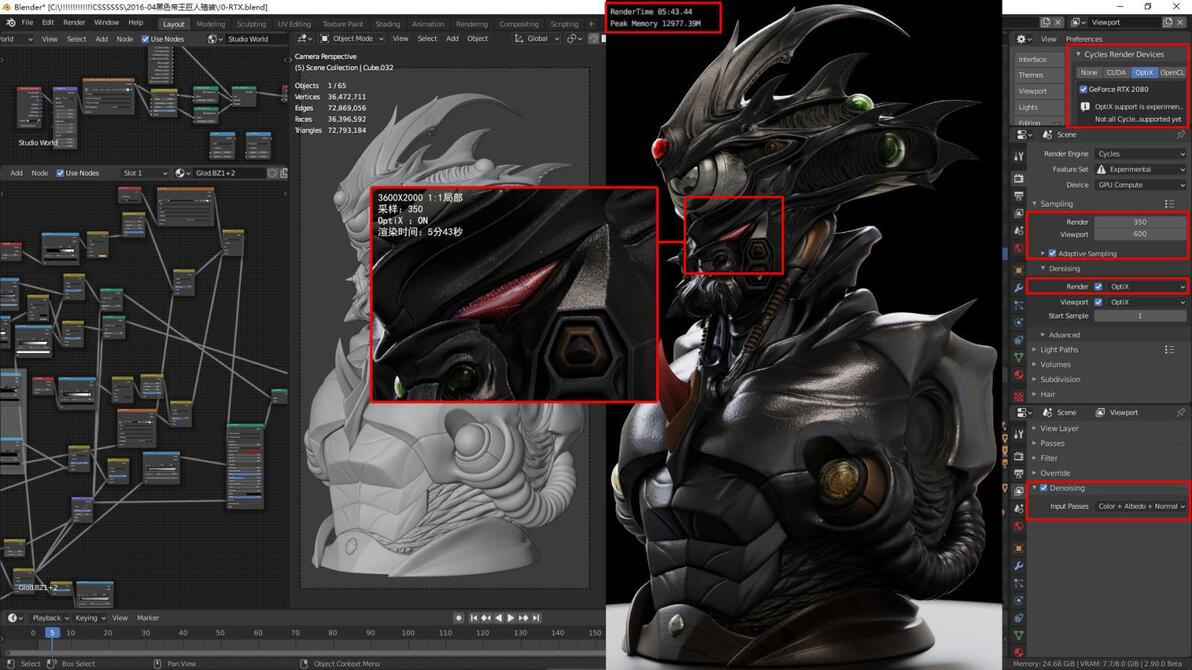Expand the Light Paths panel
The width and height of the screenshot is (1192, 670).
[x=1059, y=350]
